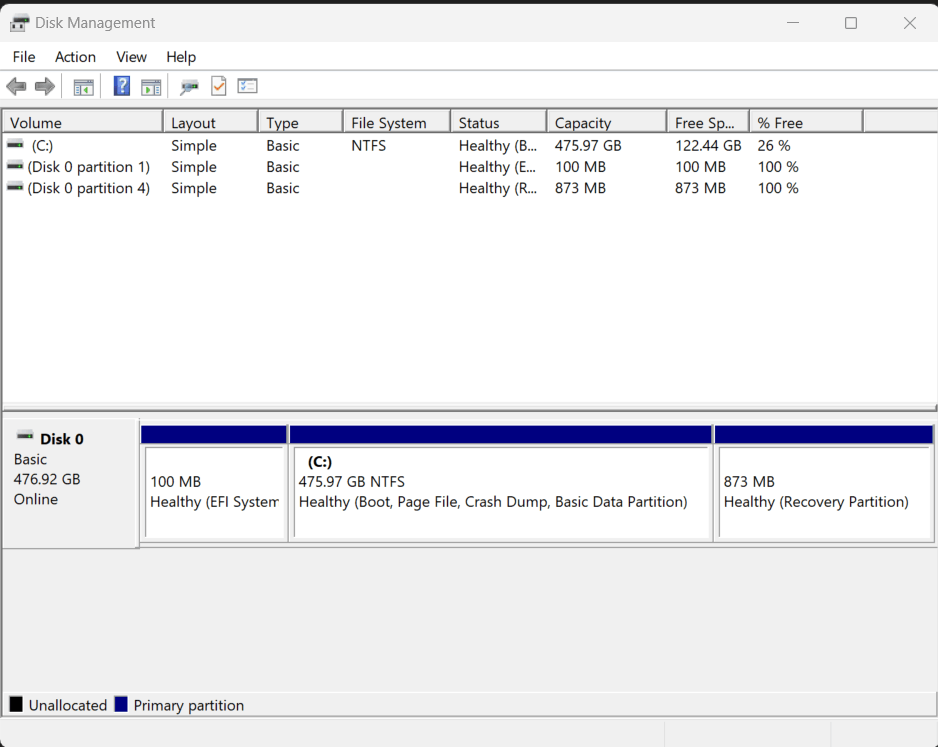Open the View menu
This screenshot has width=938, height=747.
tap(131, 57)
